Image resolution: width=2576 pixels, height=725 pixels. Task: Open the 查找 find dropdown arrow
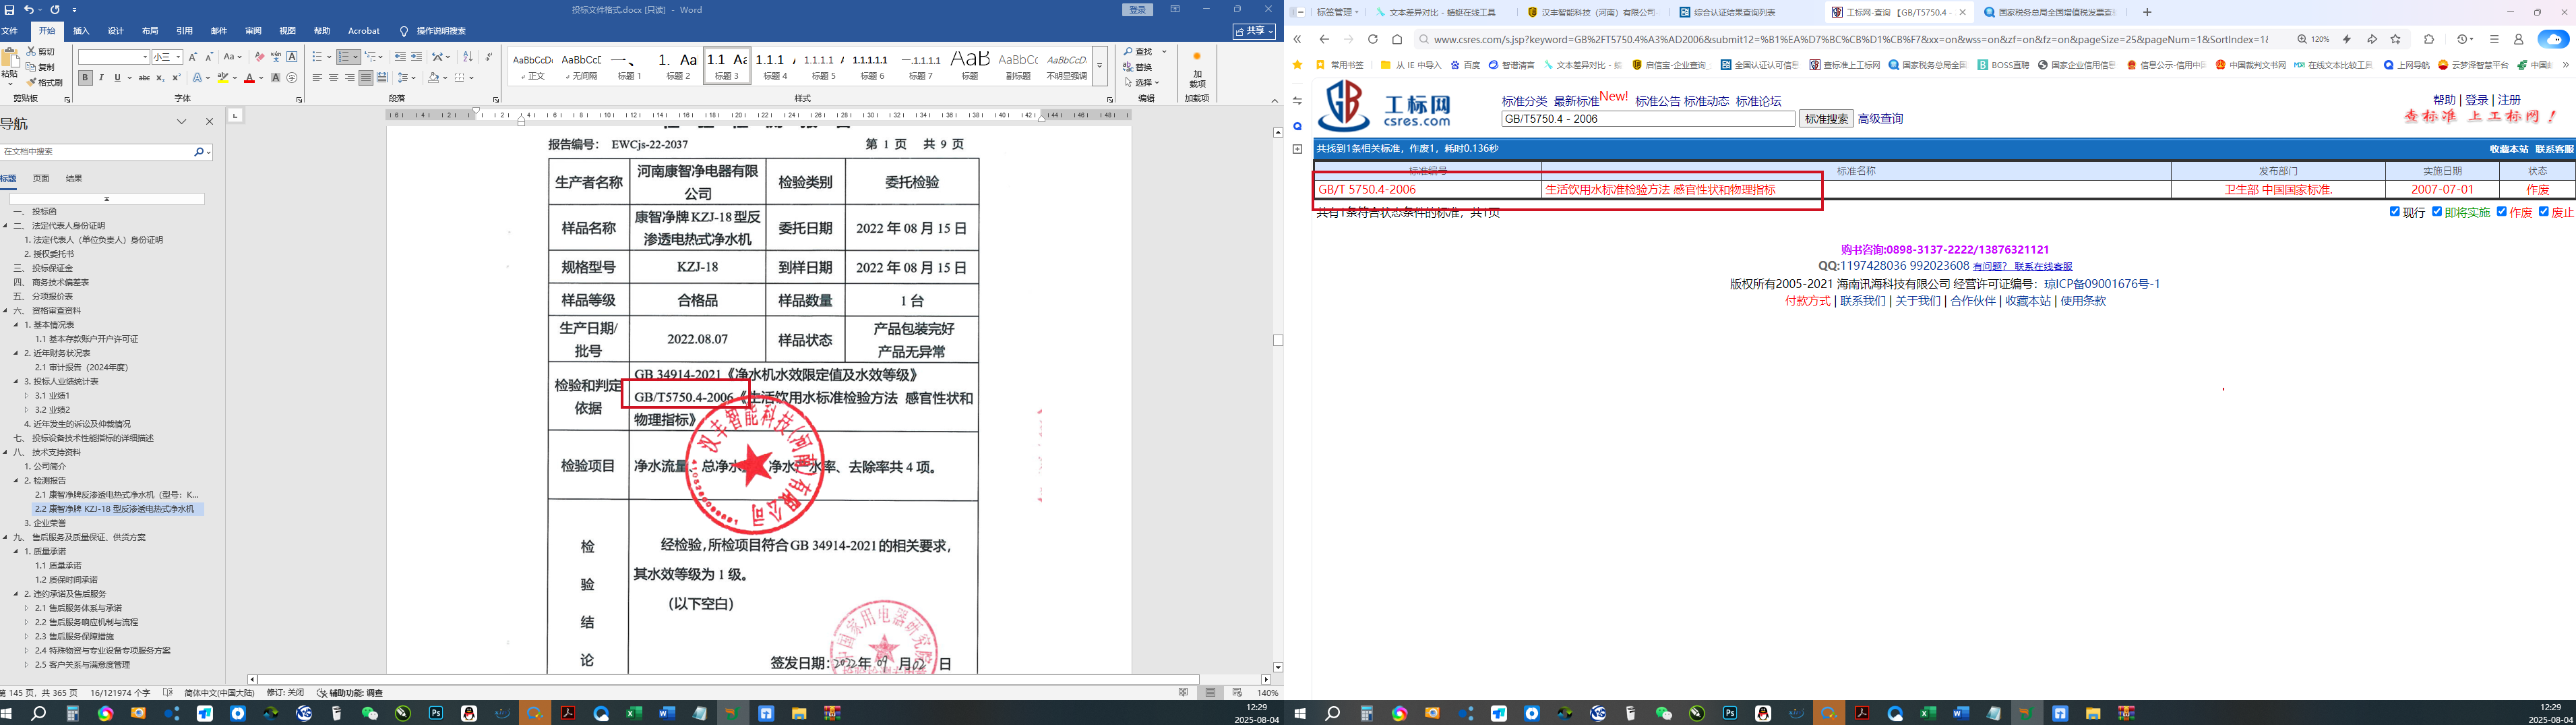1164,51
